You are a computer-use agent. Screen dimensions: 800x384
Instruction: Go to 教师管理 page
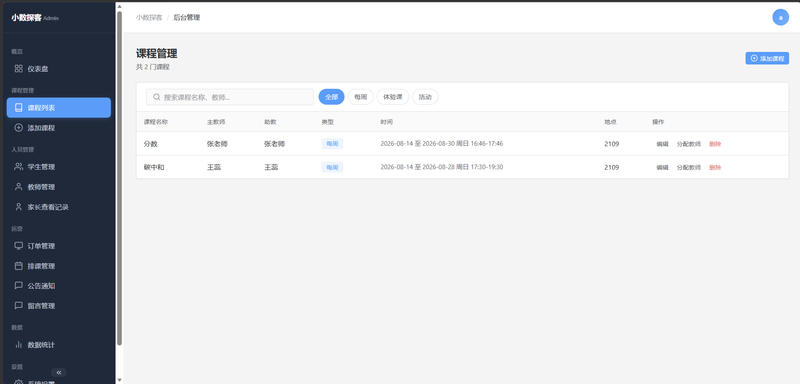(59, 187)
